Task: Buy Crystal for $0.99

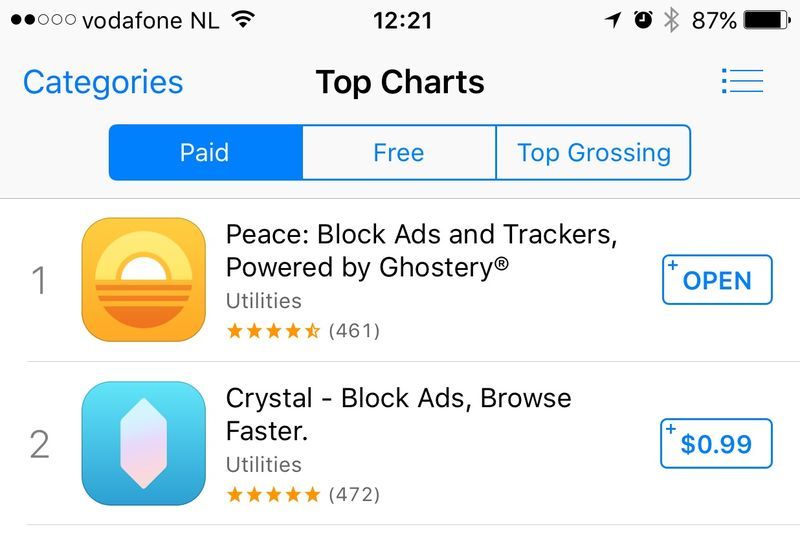Action: point(717,443)
